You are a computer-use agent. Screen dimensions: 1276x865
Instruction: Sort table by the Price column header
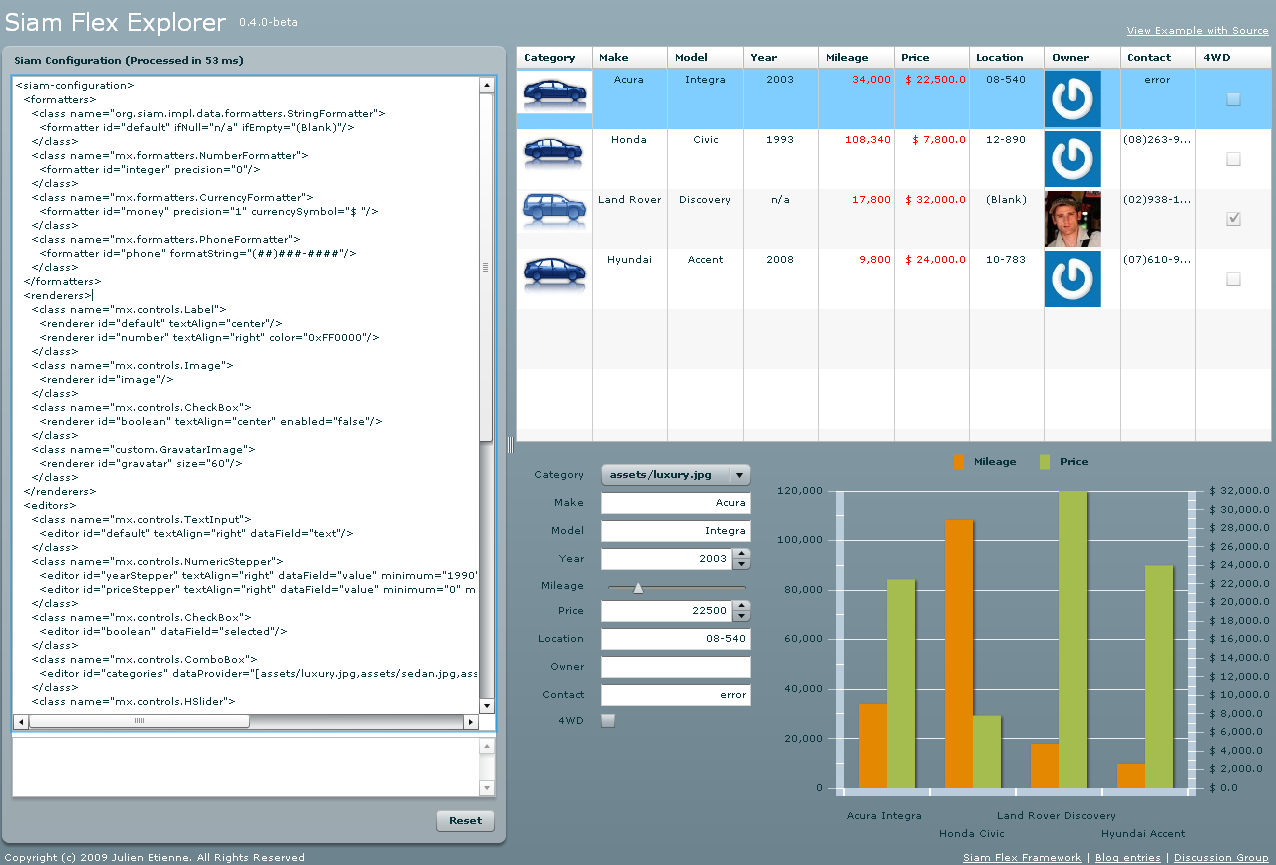tap(932, 58)
